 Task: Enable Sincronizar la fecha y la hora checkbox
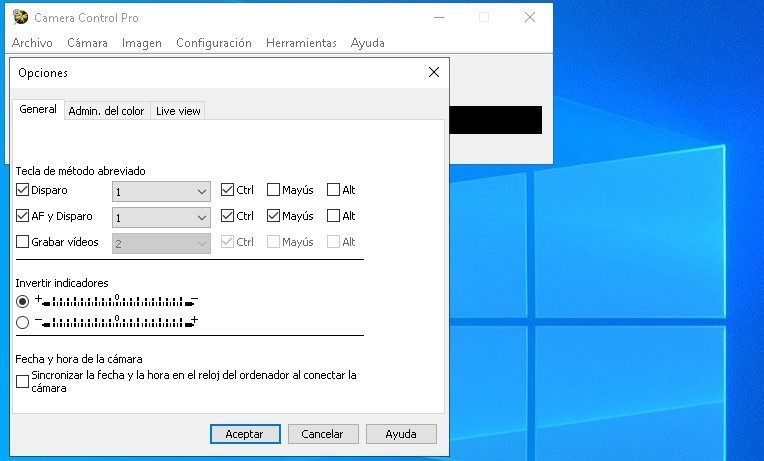click(22, 381)
